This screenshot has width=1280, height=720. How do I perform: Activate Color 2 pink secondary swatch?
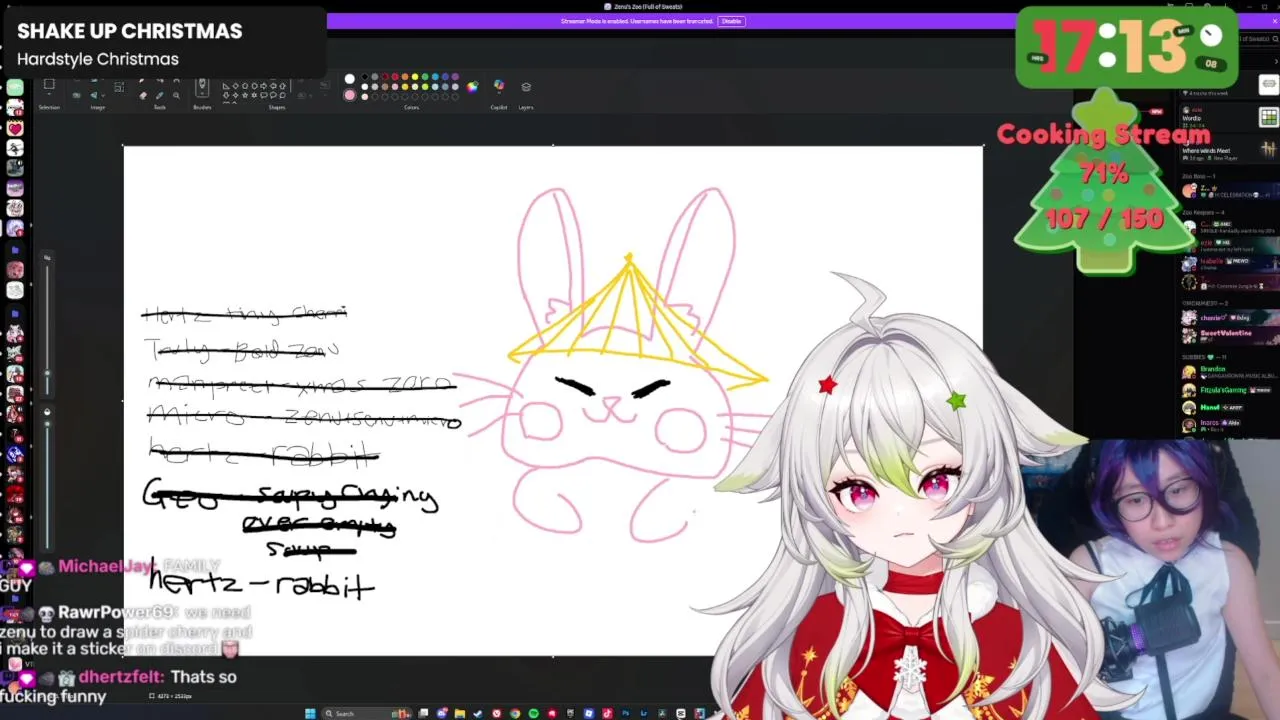tap(350, 95)
